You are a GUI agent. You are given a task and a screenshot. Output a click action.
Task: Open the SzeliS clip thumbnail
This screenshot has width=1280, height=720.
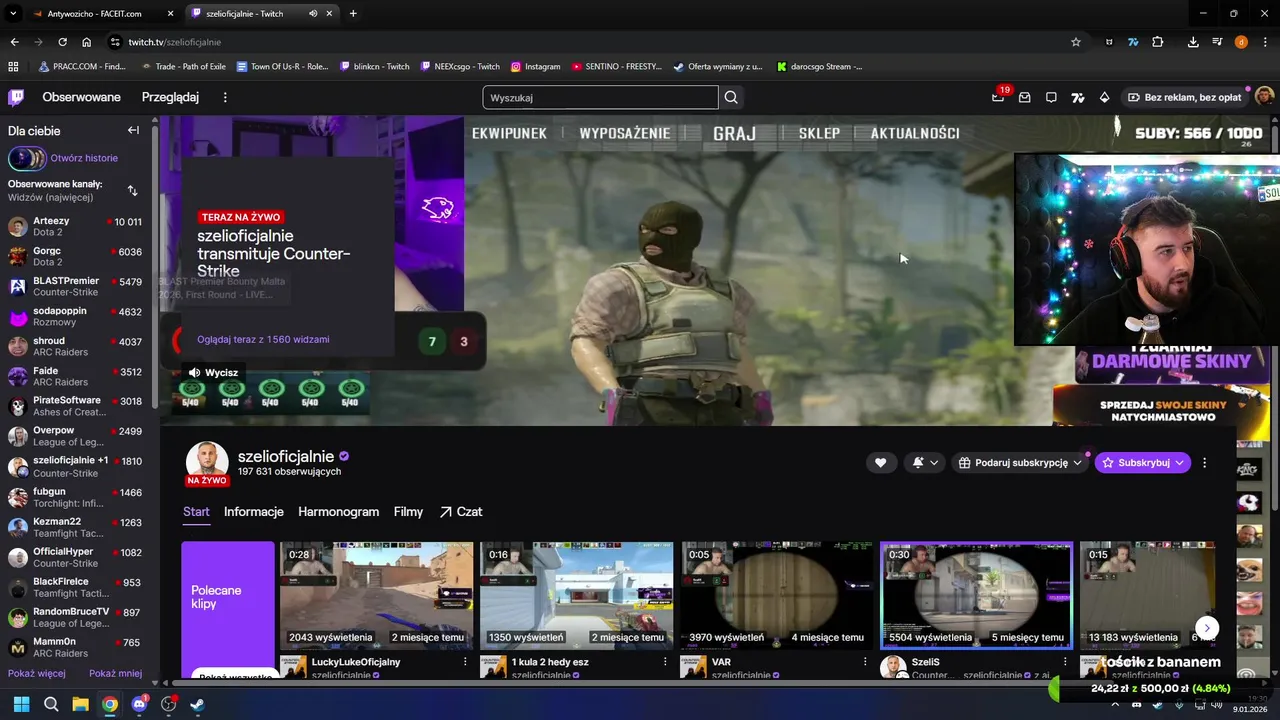click(x=976, y=596)
